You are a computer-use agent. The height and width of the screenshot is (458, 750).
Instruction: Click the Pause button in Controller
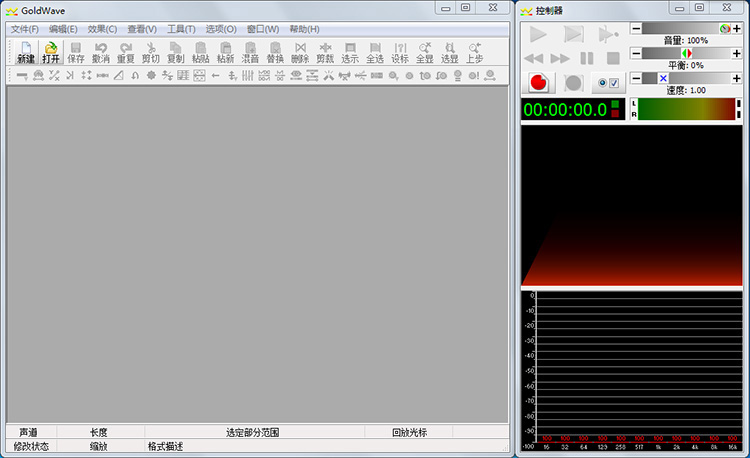point(587,58)
